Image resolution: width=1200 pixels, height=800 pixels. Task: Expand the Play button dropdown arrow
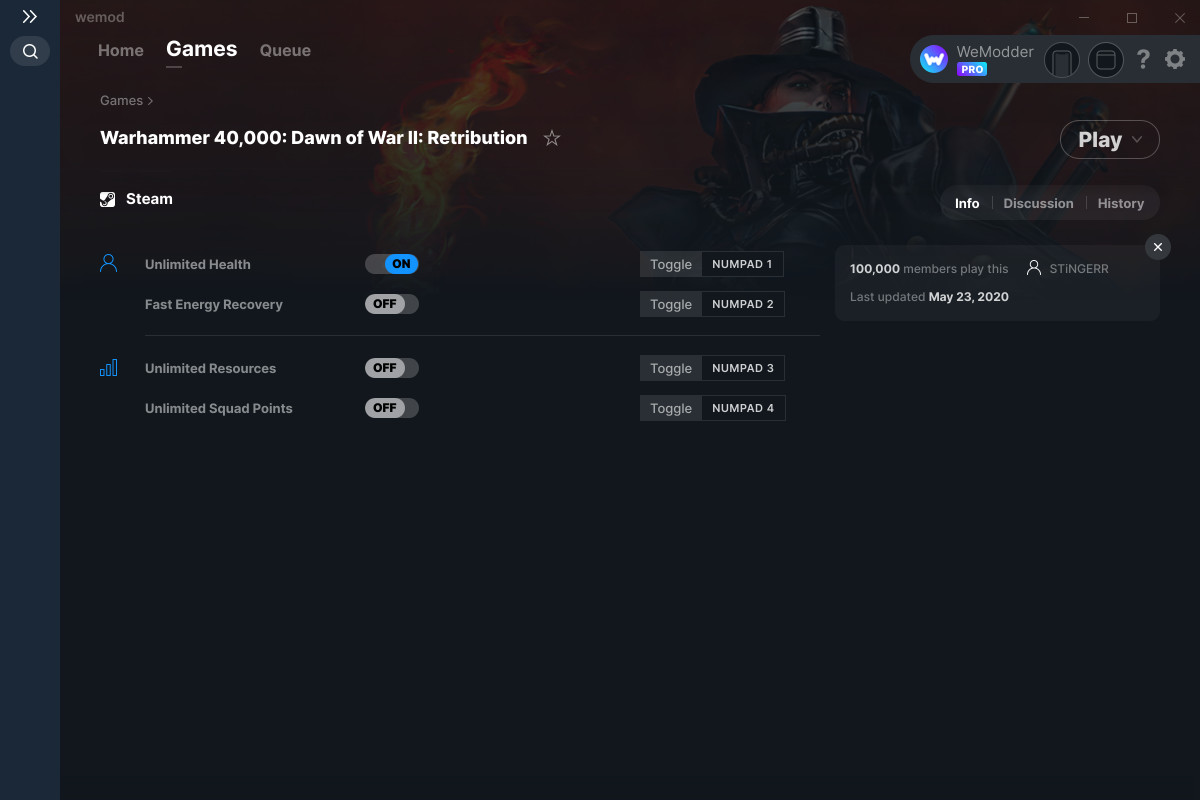pos(1138,141)
